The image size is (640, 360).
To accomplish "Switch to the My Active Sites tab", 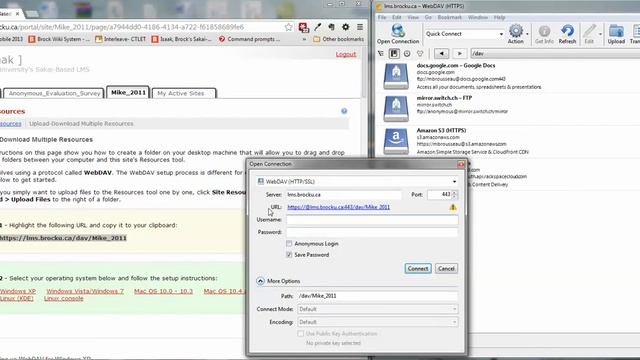I will [x=184, y=93].
